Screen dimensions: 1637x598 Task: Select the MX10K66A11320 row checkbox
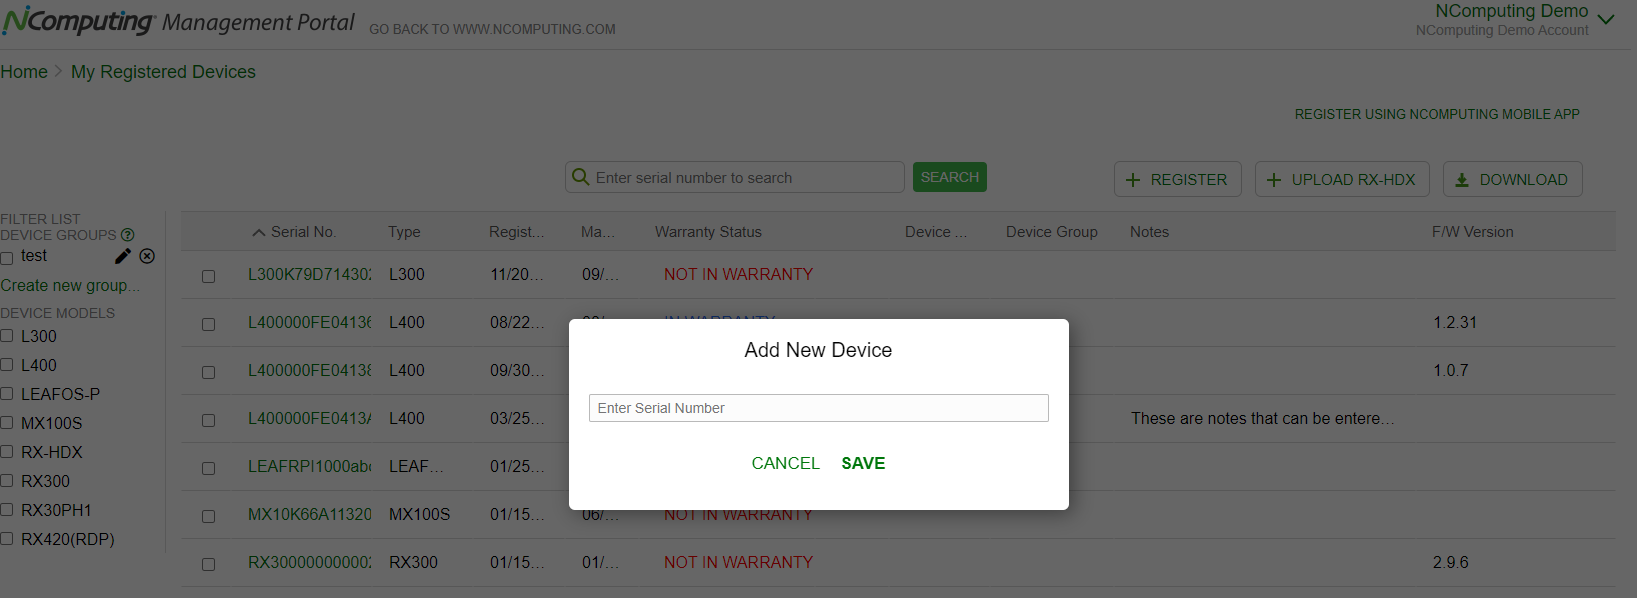(x=208, y=516)
